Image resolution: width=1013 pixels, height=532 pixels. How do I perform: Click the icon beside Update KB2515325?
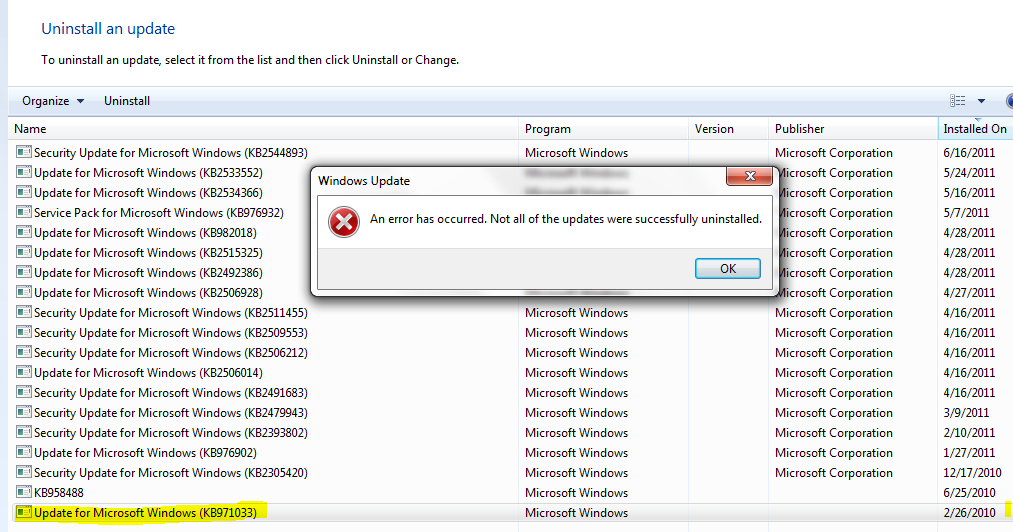23,253
